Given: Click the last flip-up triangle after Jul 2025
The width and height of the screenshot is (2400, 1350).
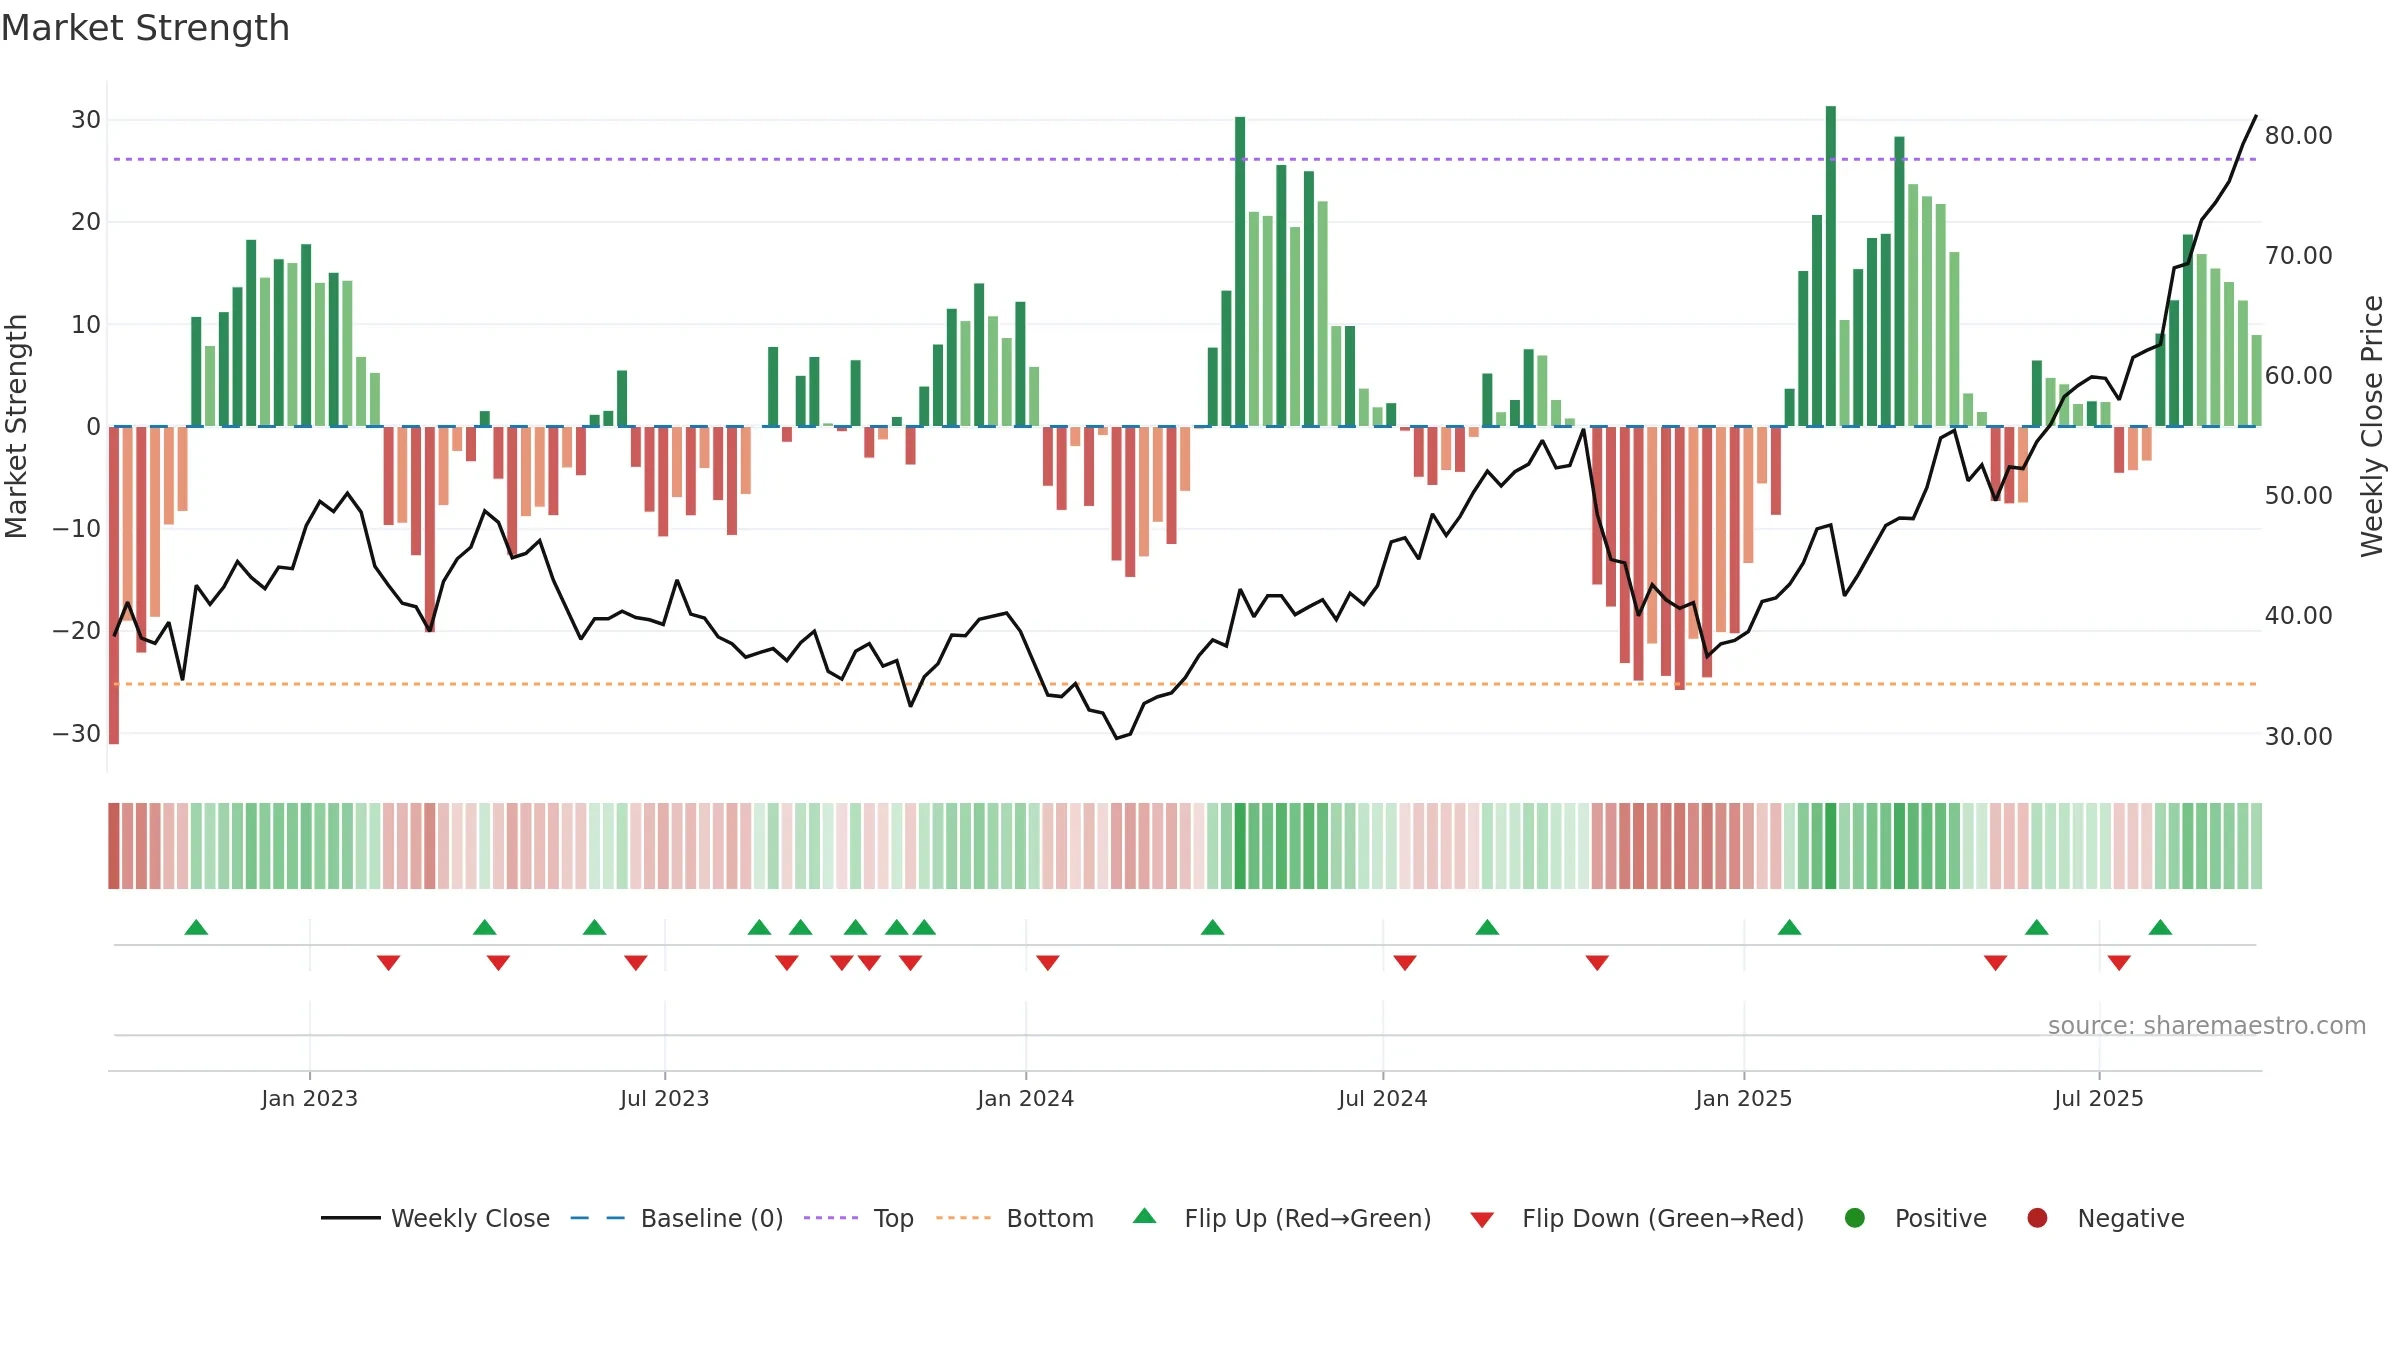Looking at the screenshot, I should tap(2160, 927).
